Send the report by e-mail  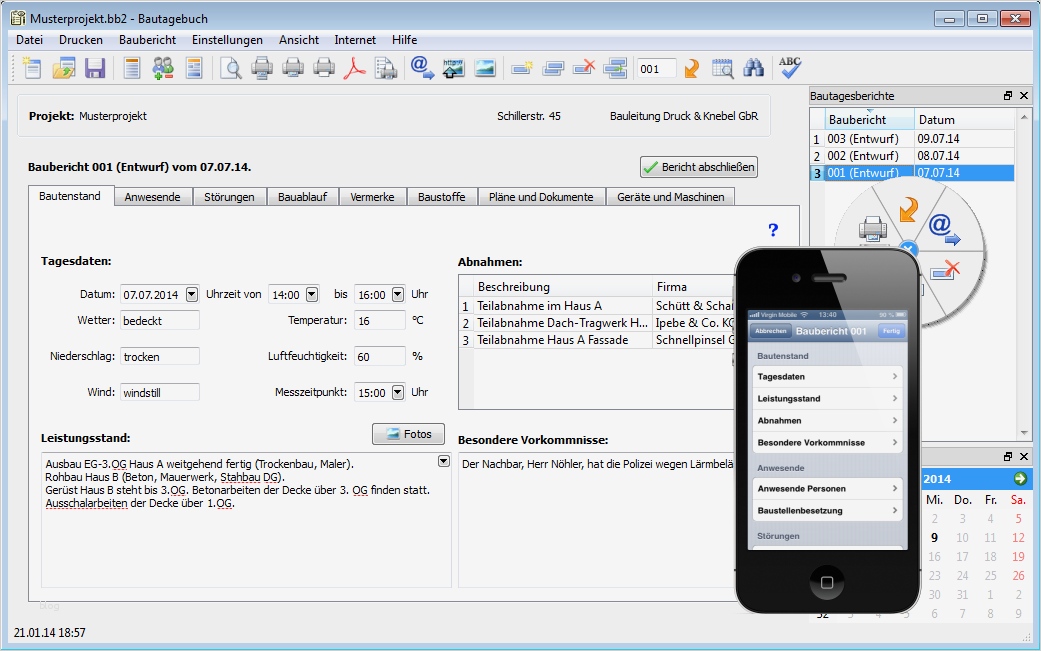420,68
